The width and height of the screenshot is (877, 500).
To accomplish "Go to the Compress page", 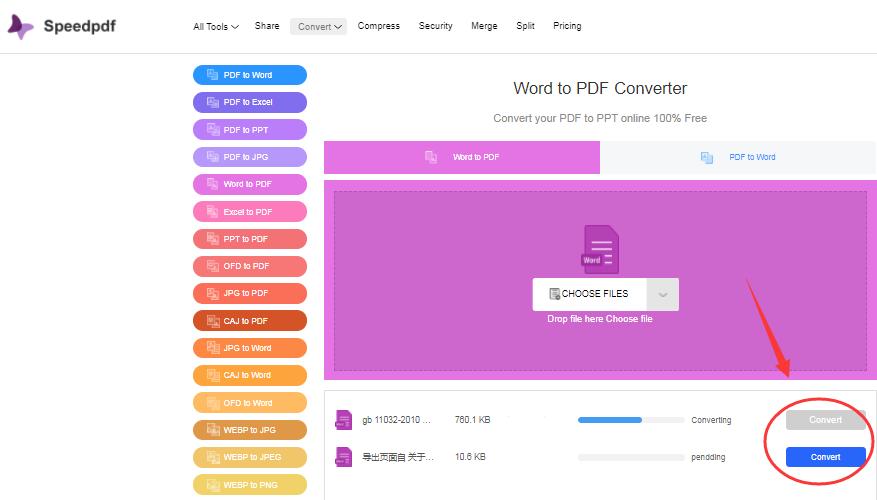I will point(379,26).
